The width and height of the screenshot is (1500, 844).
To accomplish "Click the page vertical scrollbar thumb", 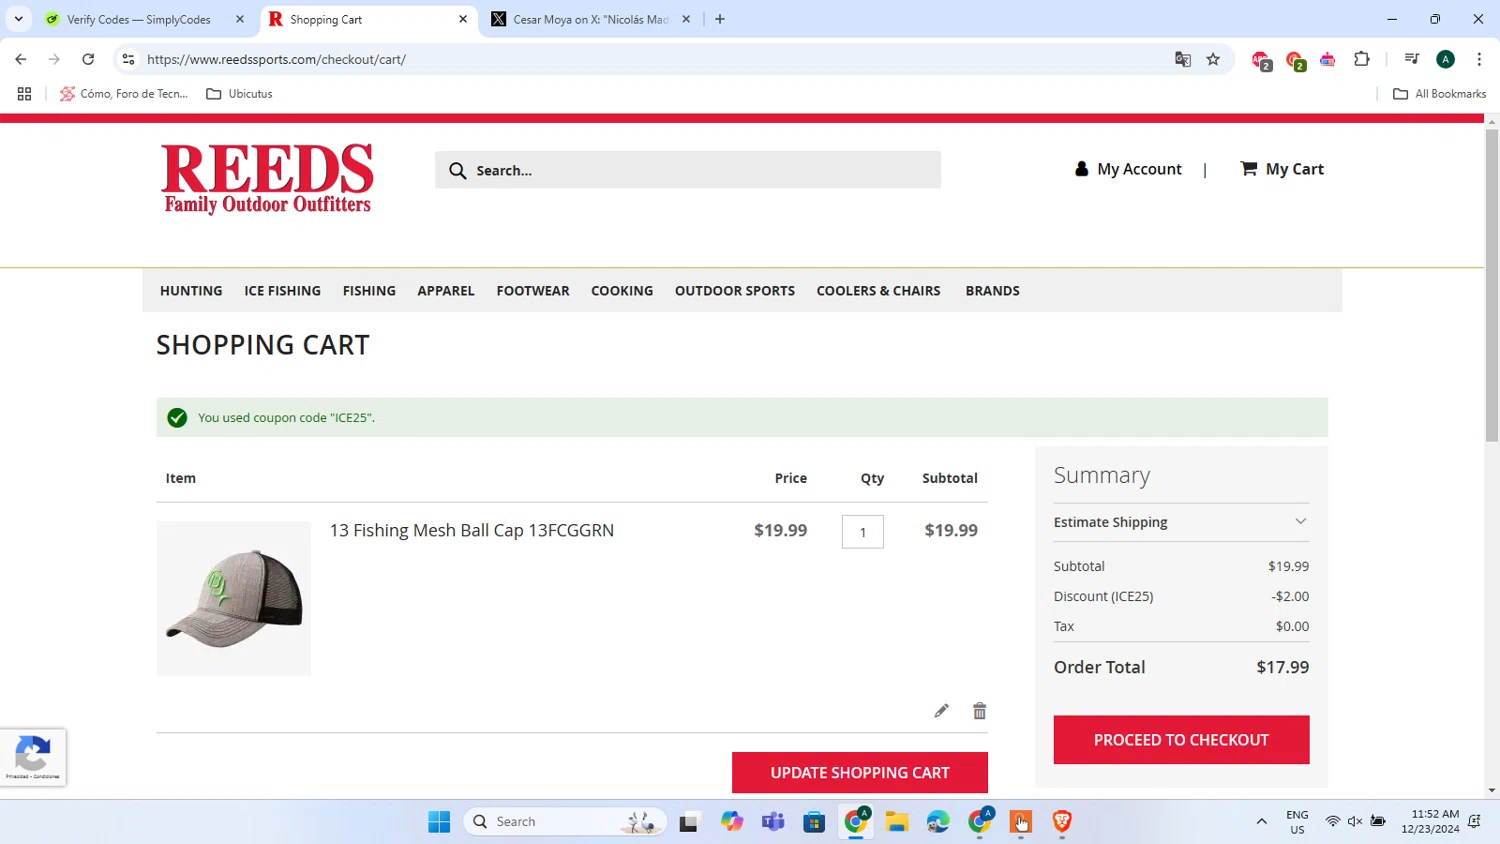I will tap(1491, 285).
